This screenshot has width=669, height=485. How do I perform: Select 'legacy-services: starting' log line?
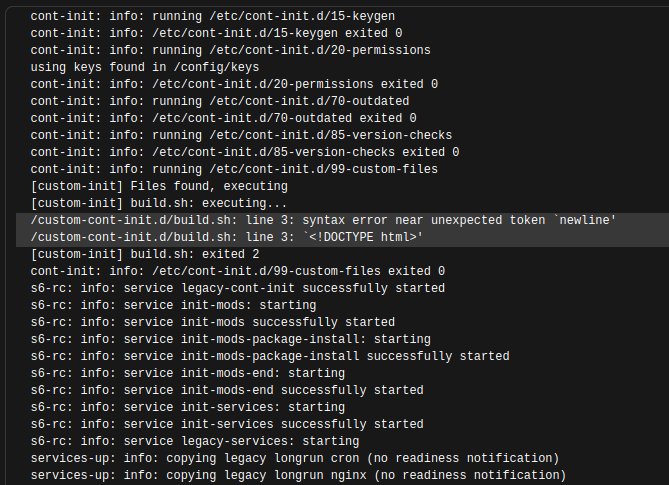(x=195, y=441)
